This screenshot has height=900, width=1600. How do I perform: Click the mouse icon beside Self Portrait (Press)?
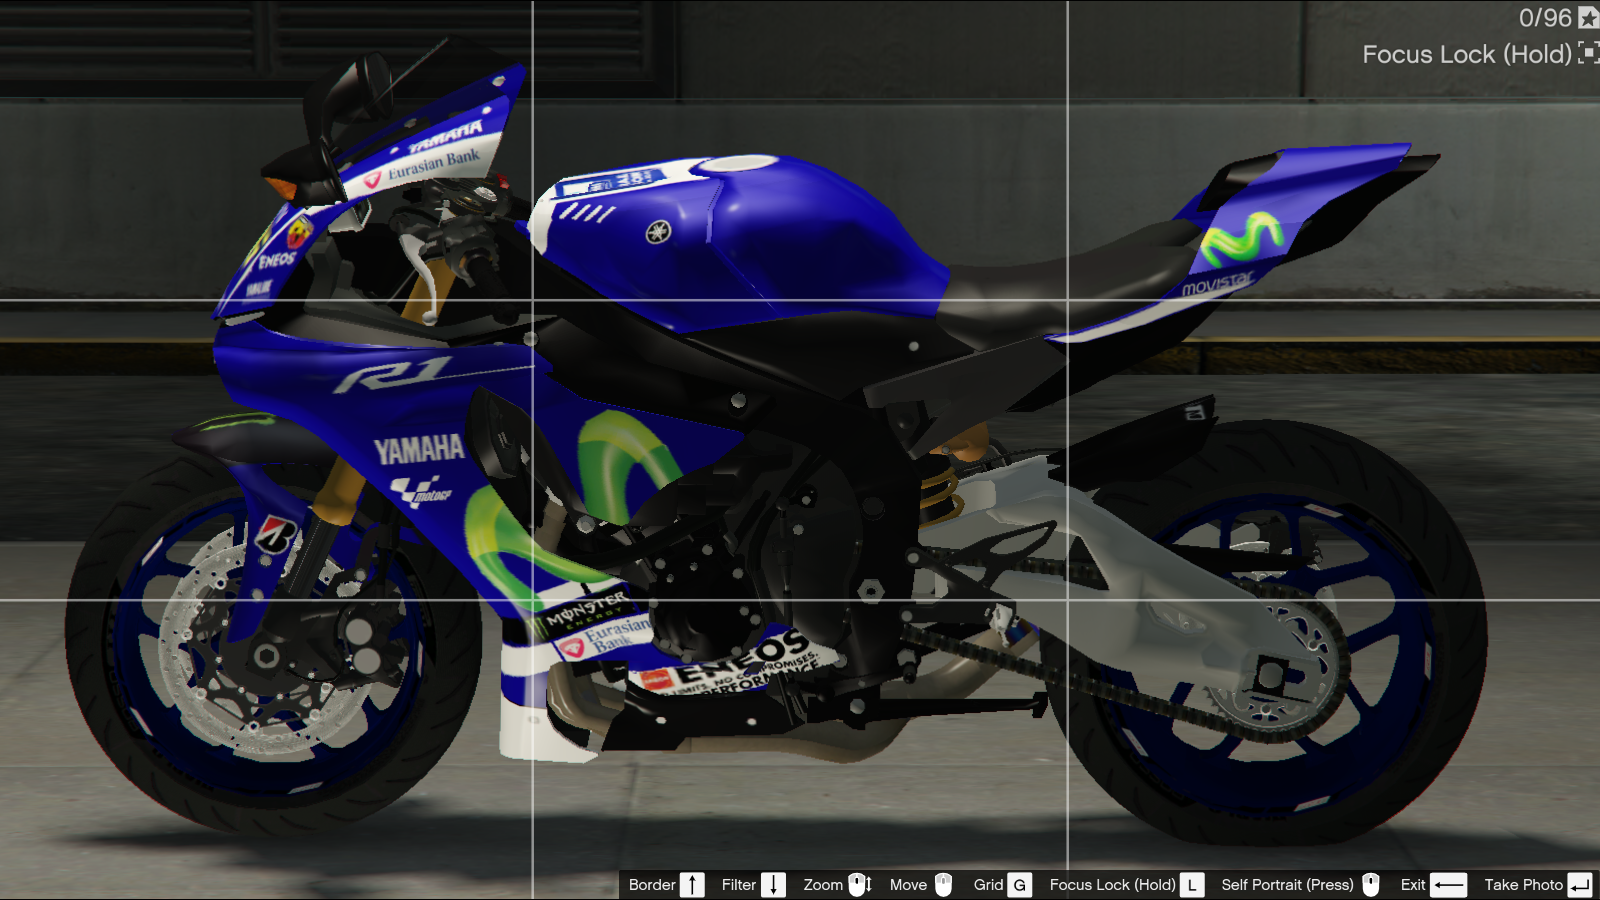point(1371,884)
